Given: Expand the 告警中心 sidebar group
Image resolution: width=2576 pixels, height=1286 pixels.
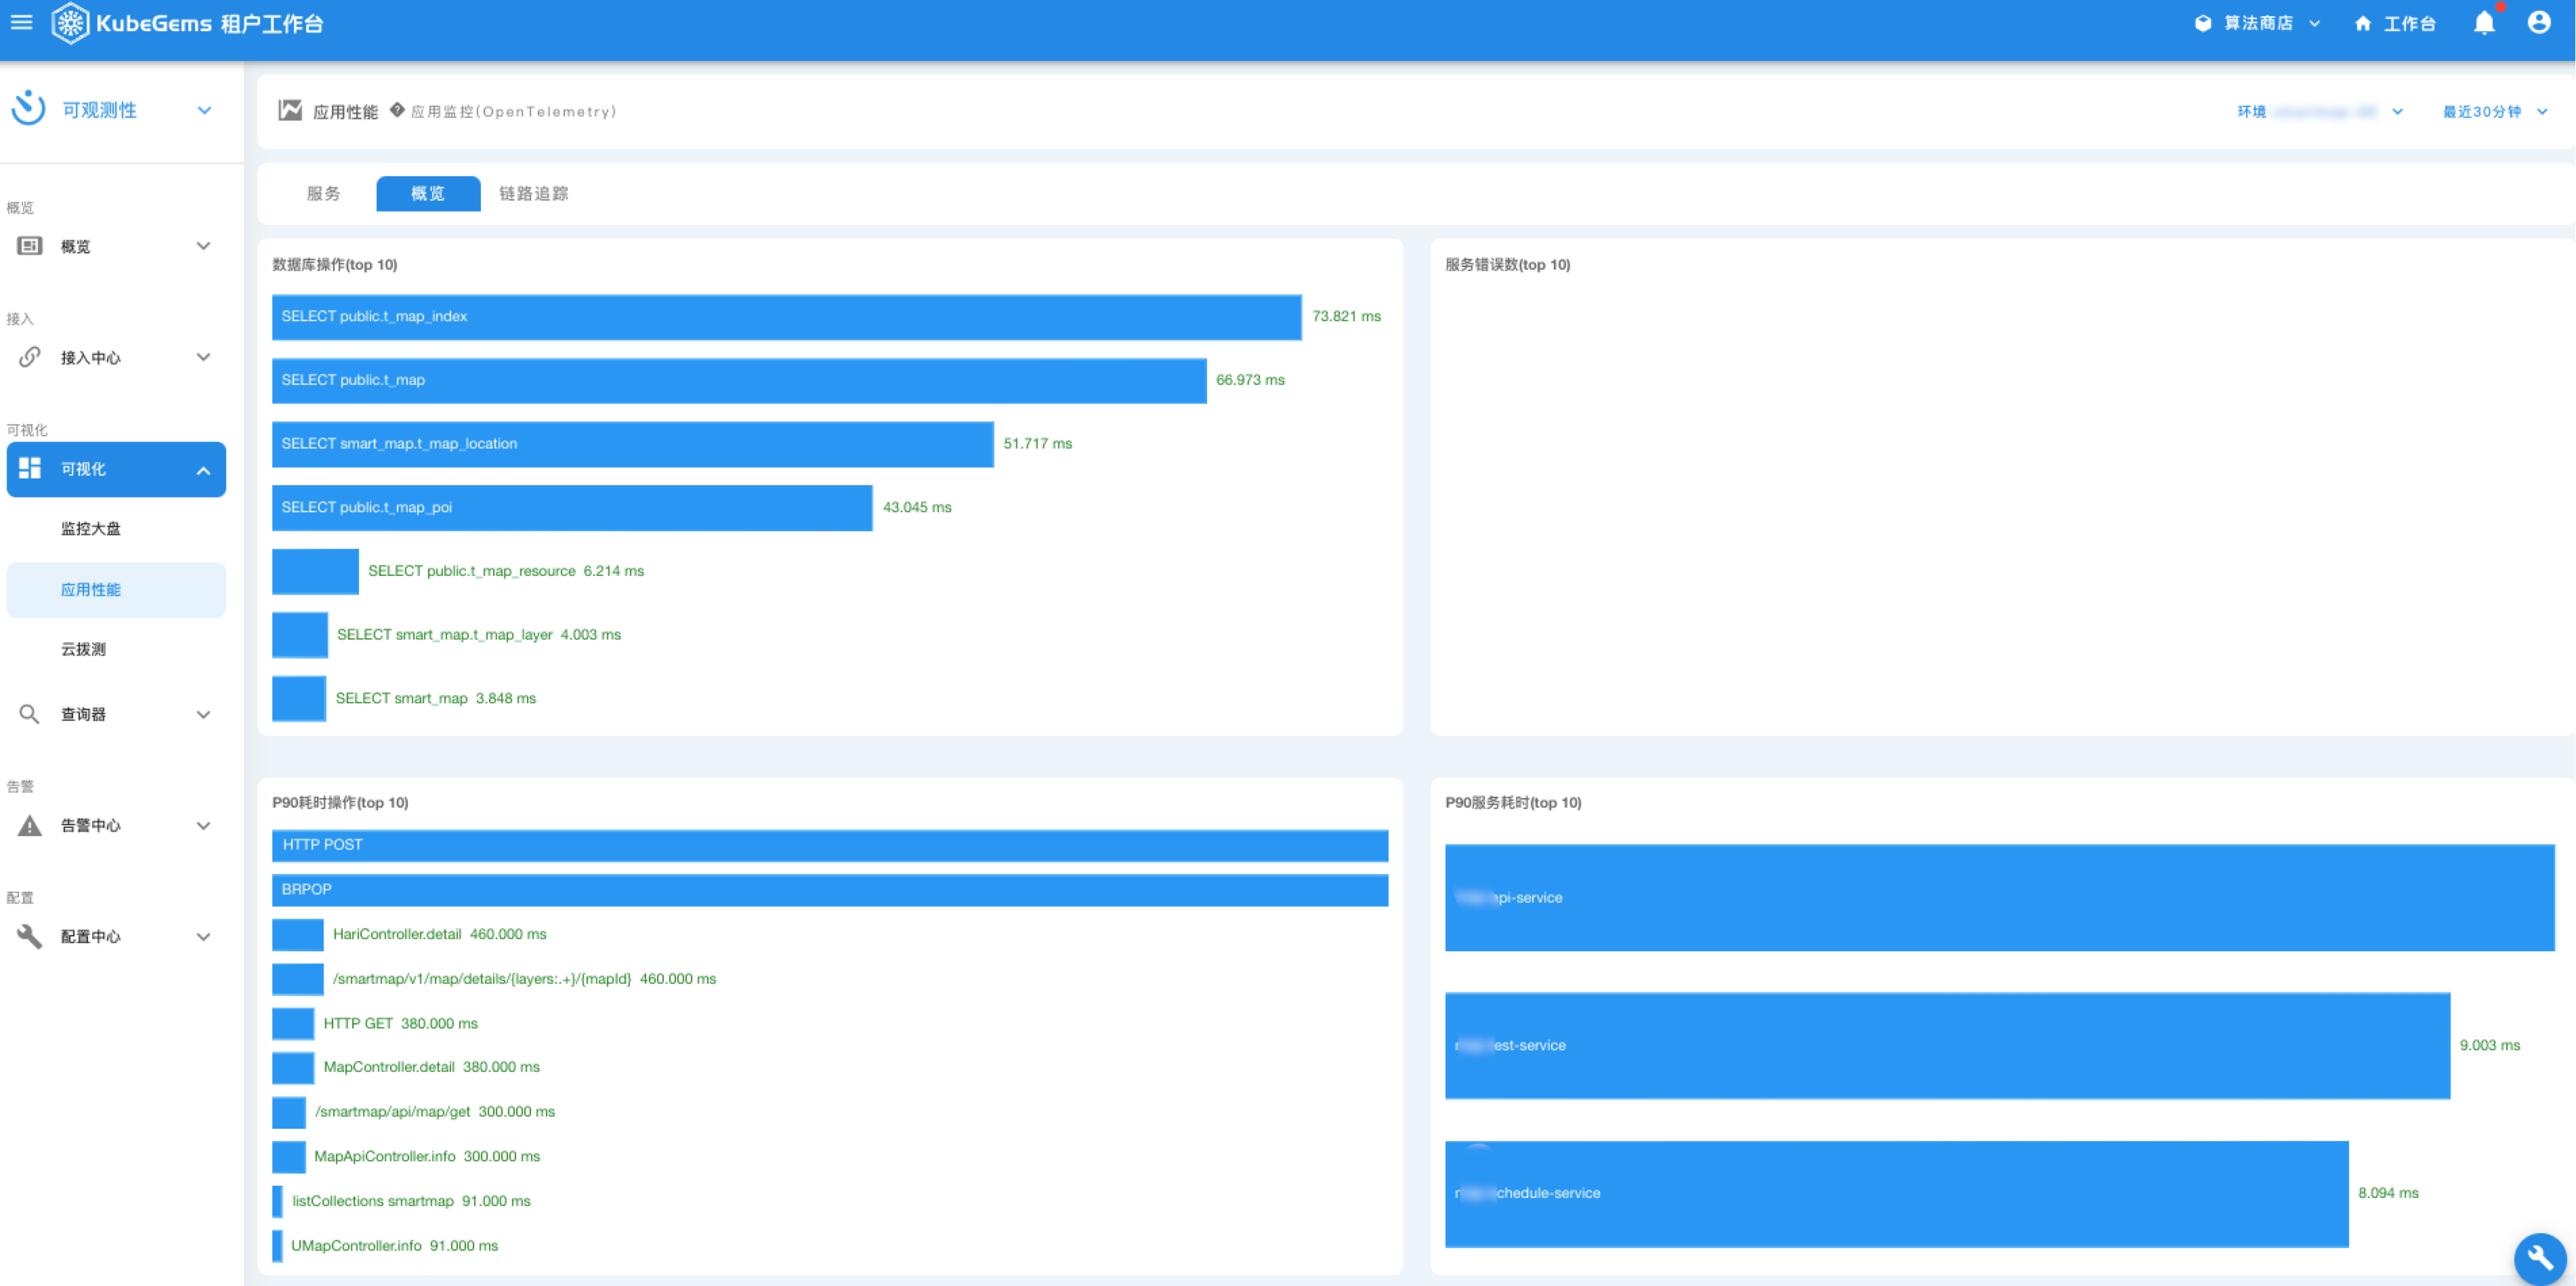Looking at the screenshot, I should [x=204, y=825].
